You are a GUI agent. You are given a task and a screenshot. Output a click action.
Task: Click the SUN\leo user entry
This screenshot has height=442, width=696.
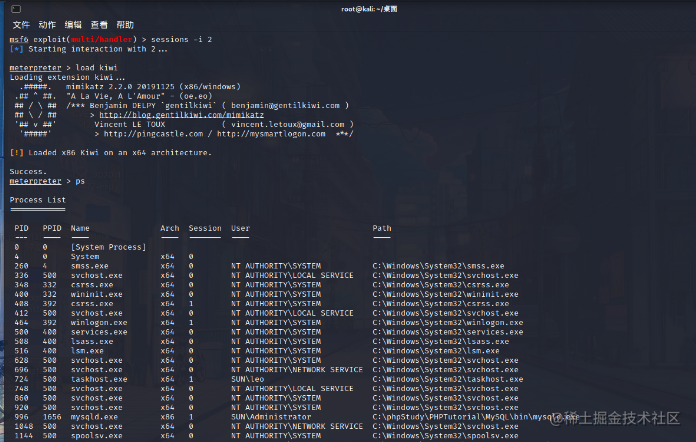coord(247,379)
